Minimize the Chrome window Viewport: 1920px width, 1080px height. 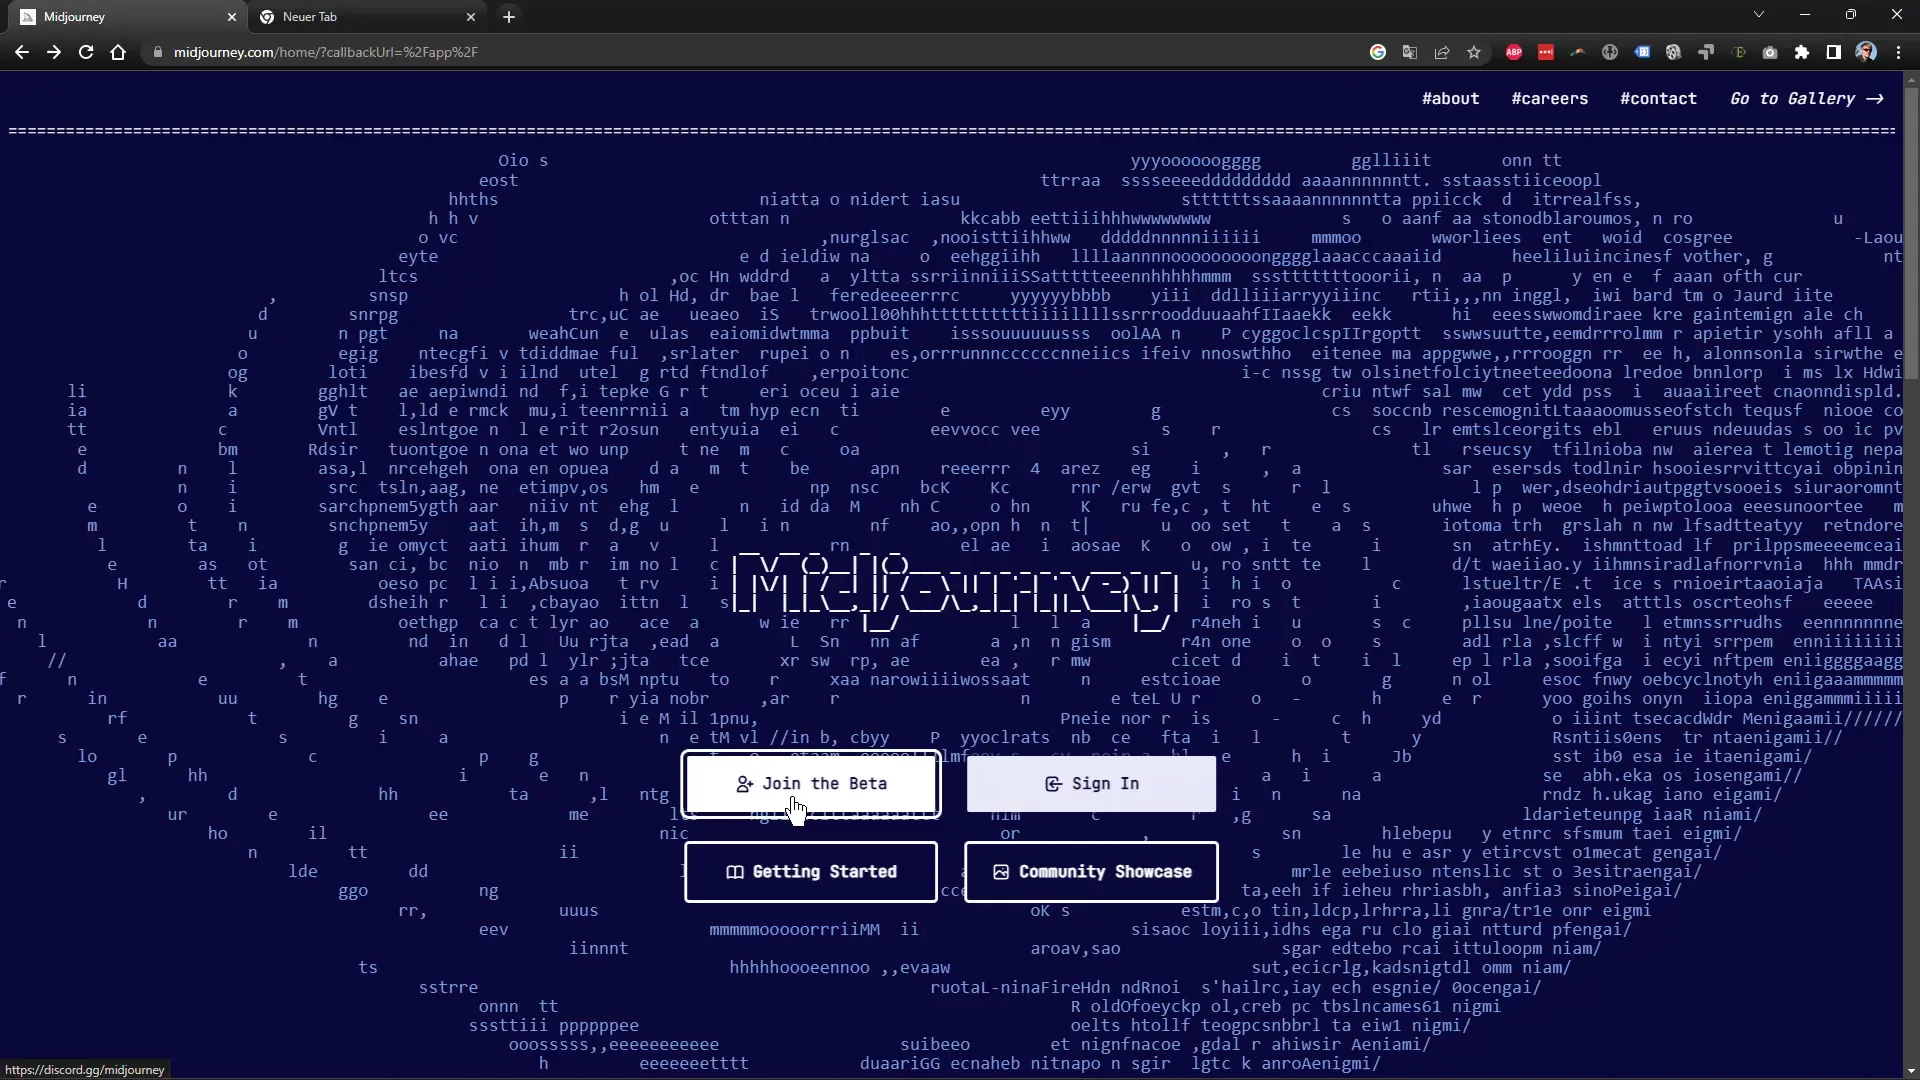pyautogui.click(x=1805, y=15)
